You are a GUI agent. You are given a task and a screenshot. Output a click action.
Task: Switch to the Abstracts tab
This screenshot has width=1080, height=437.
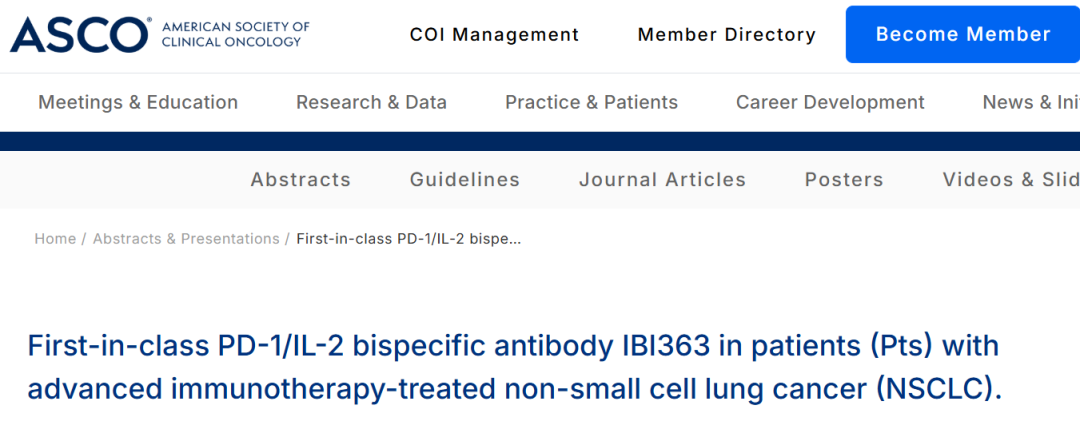point(300,180)
